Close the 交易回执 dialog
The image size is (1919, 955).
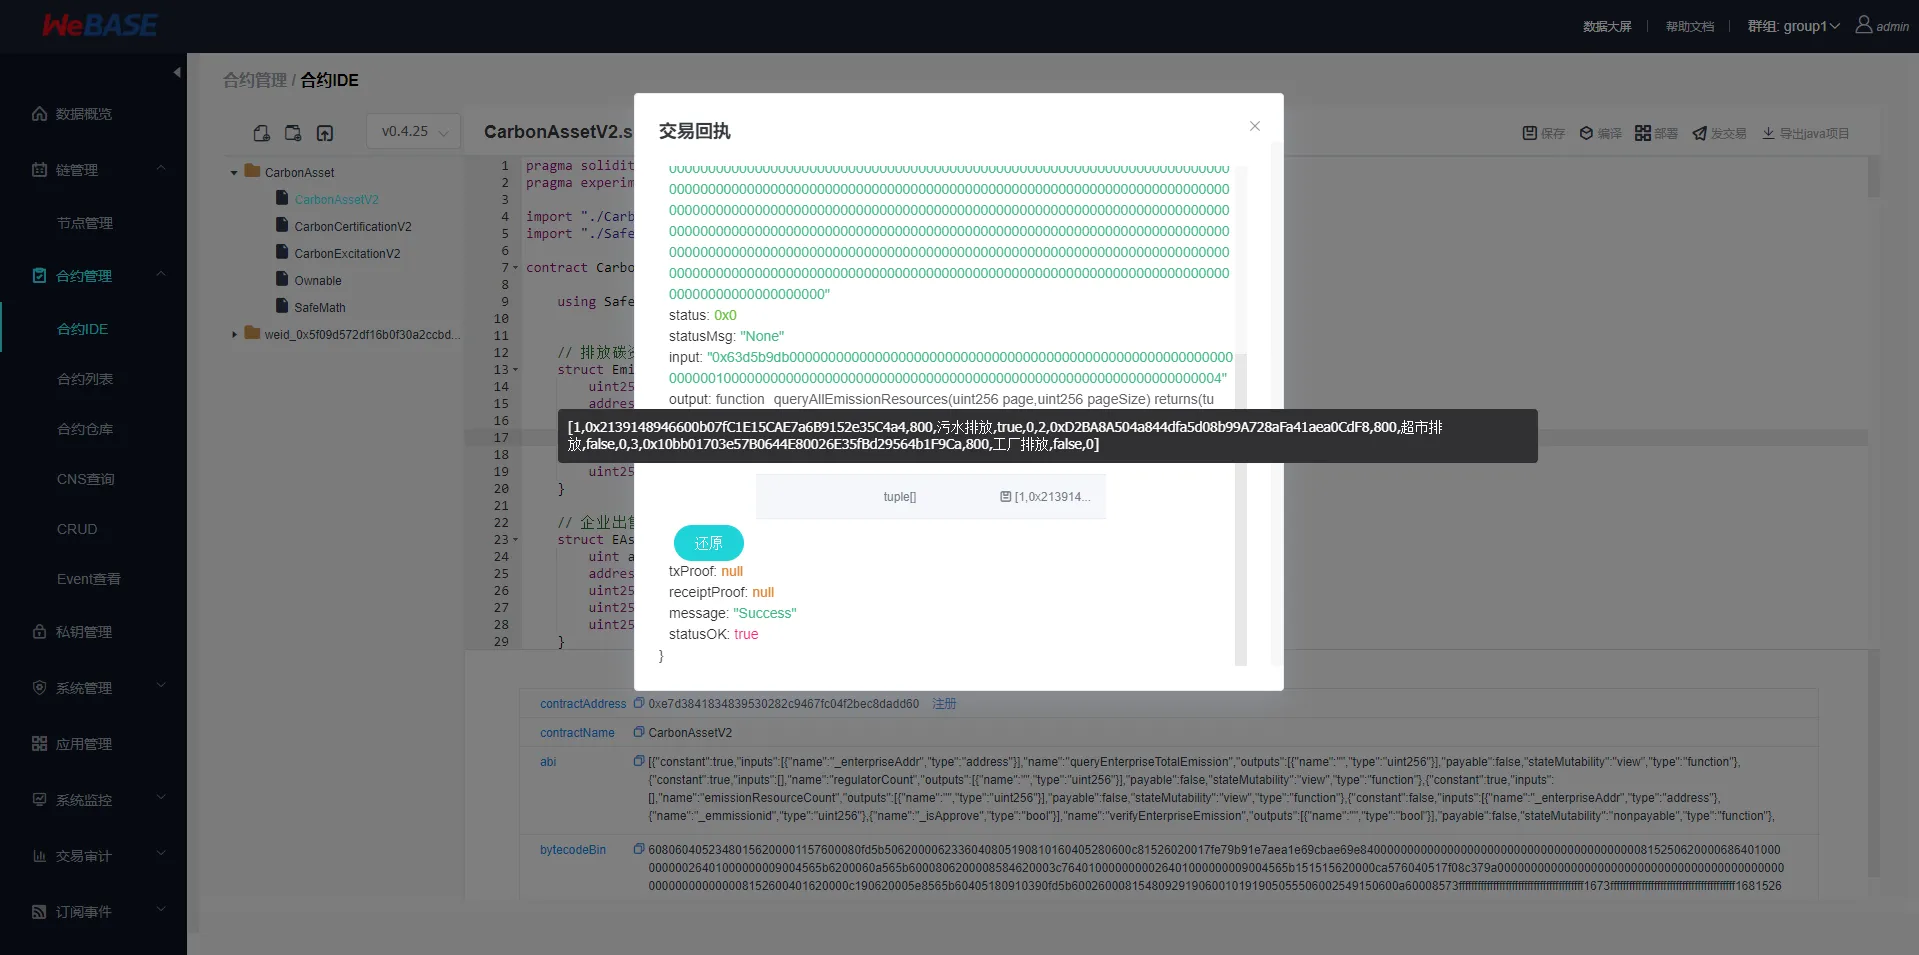click(x=1254, y=126)
